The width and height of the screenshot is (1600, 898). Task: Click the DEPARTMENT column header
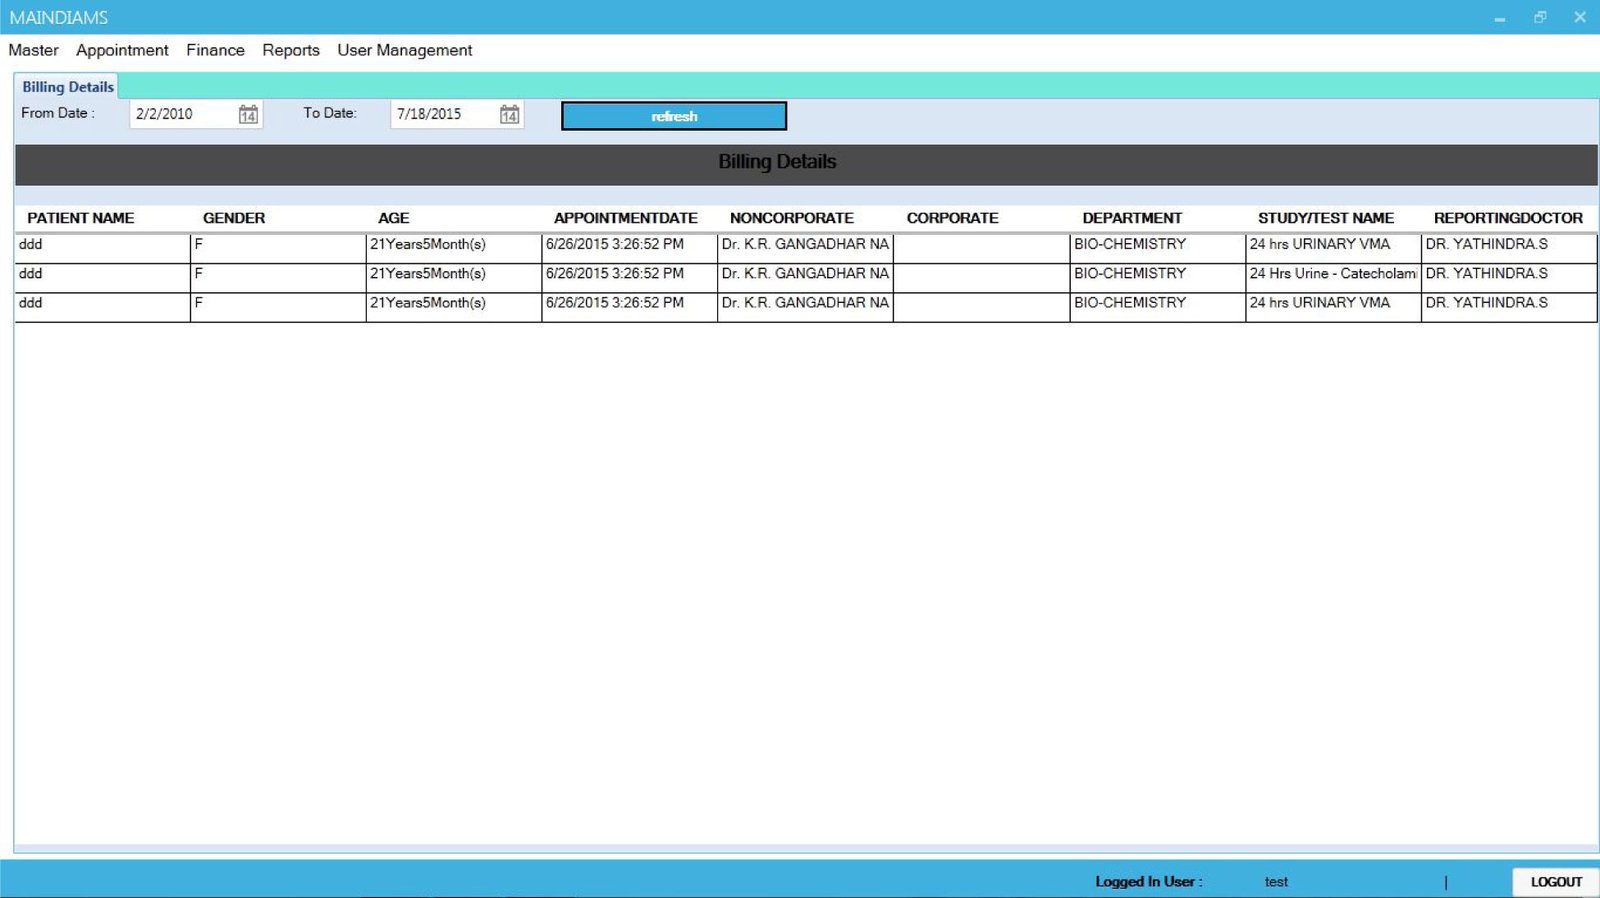pos(1131,218)
